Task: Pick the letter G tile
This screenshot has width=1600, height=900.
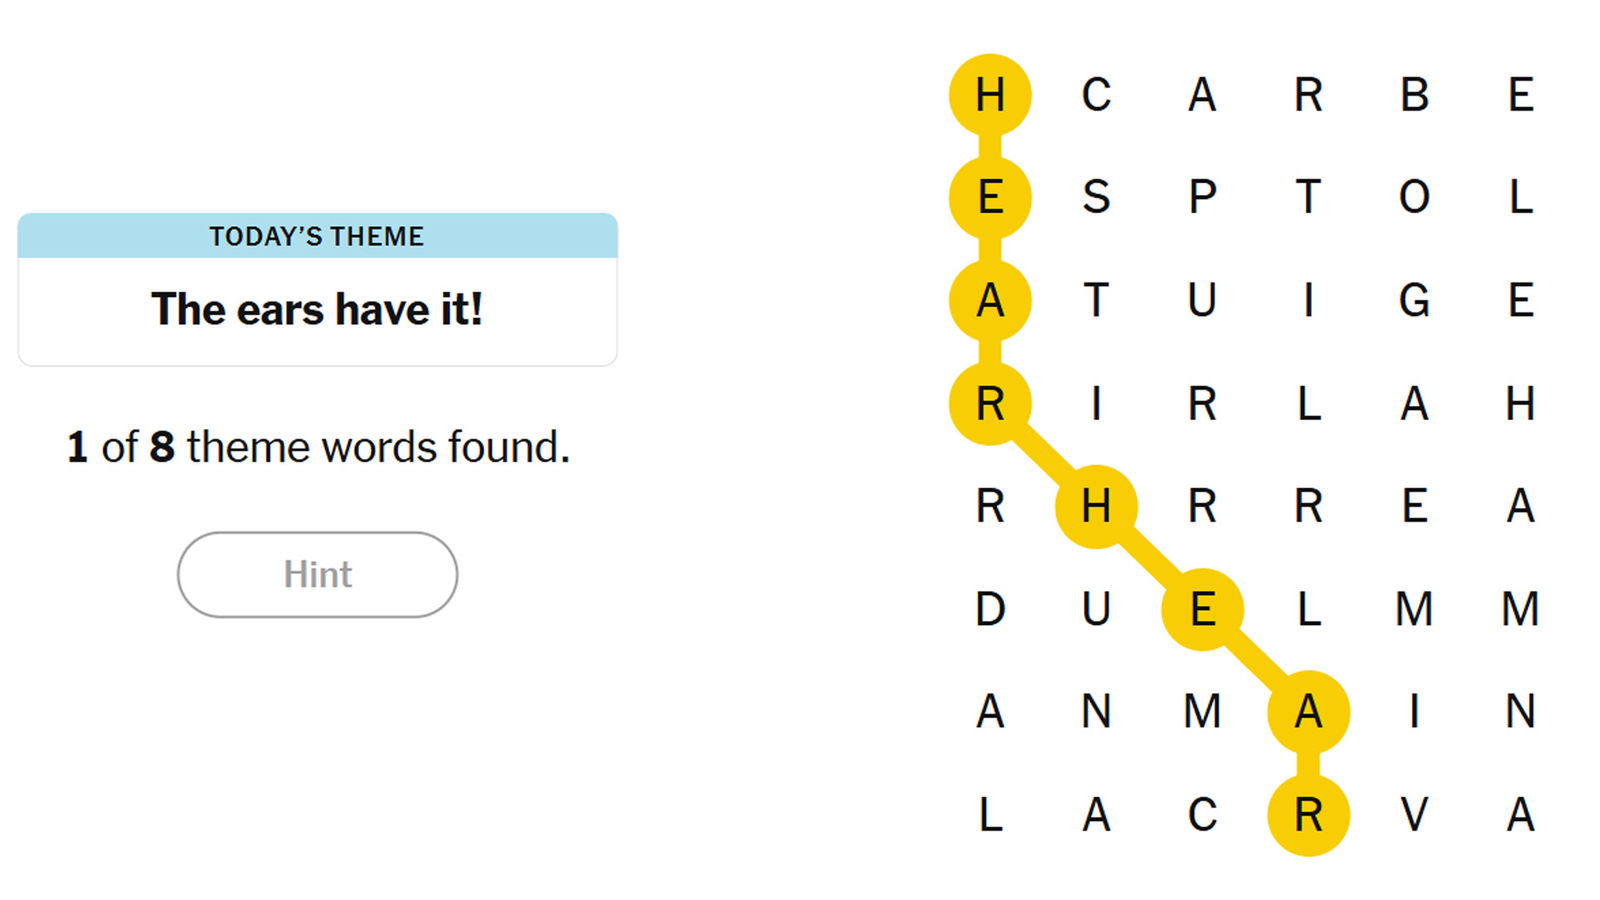Action: (x=1414, y=300)
